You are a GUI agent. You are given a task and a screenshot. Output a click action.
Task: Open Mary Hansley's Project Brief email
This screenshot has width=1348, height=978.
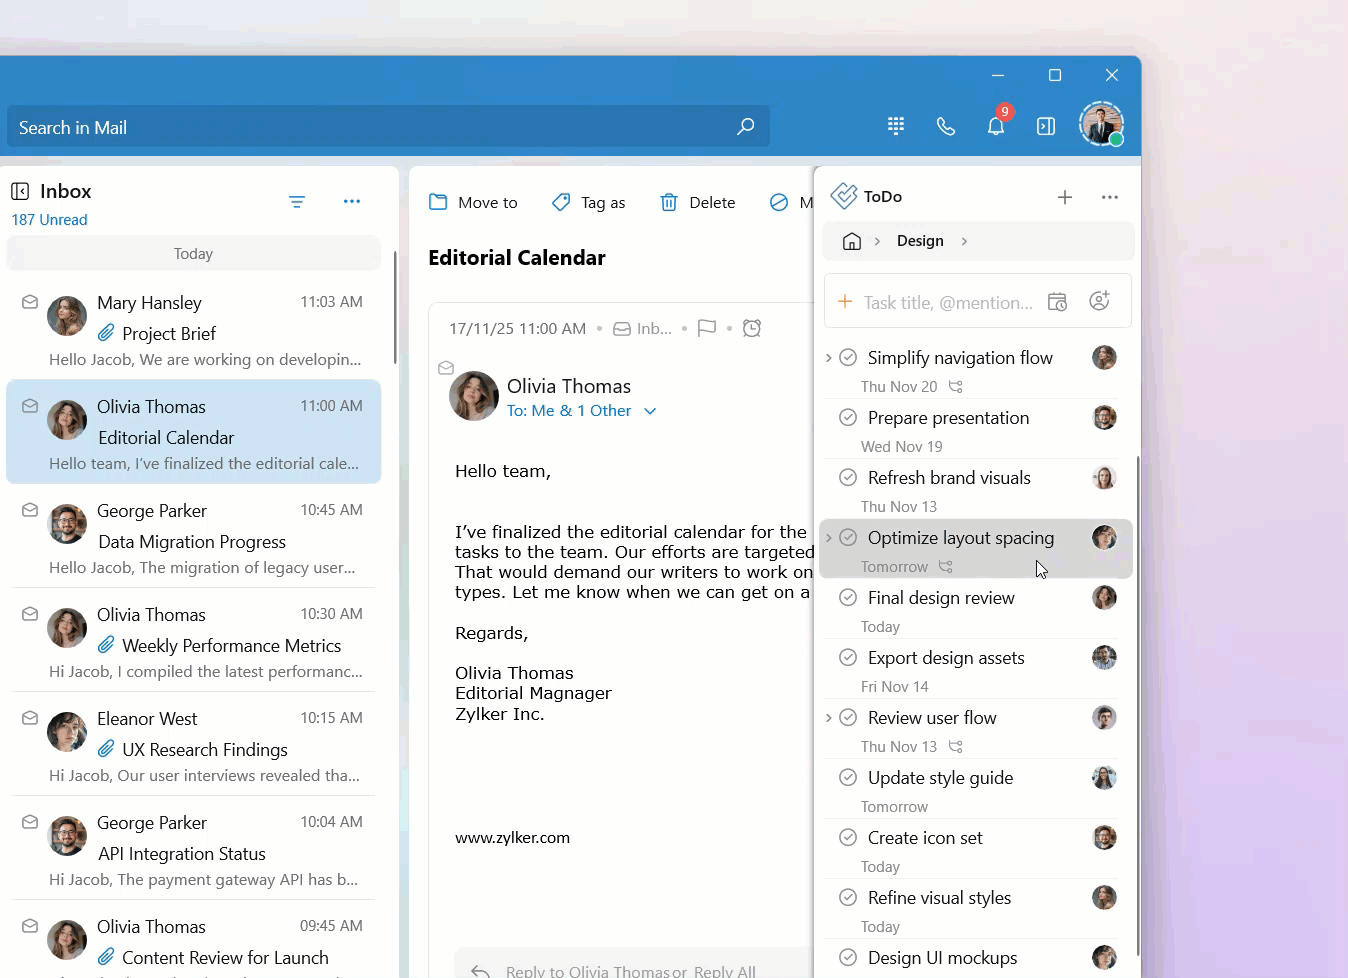[x=194, y=329]
